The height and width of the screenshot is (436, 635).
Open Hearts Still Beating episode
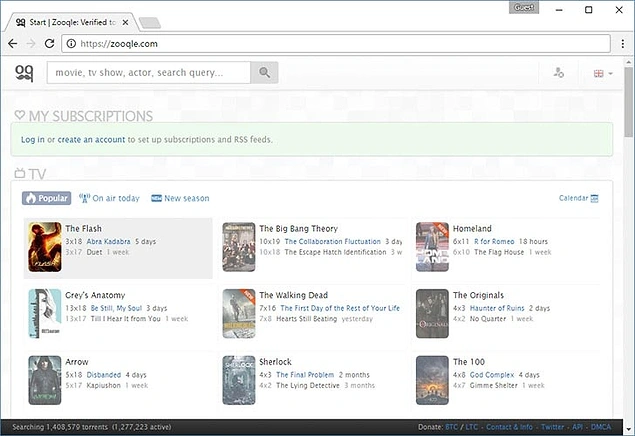[x=307, y=319]
